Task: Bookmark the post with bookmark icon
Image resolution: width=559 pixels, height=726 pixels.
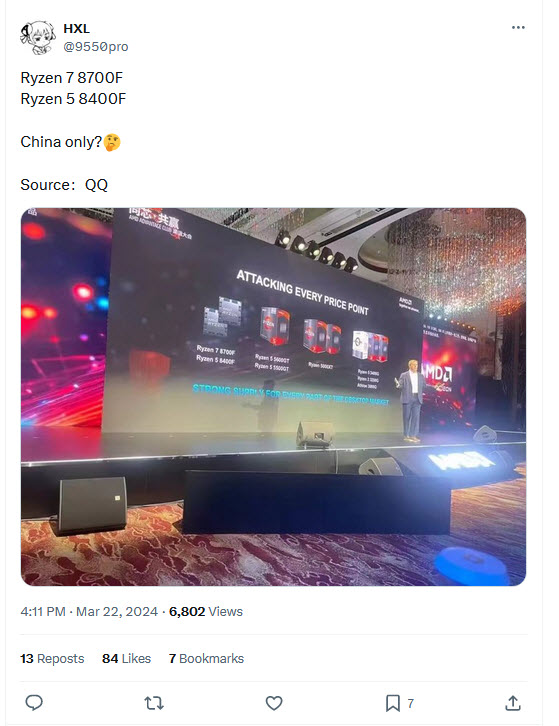Action: pos(393,703)
